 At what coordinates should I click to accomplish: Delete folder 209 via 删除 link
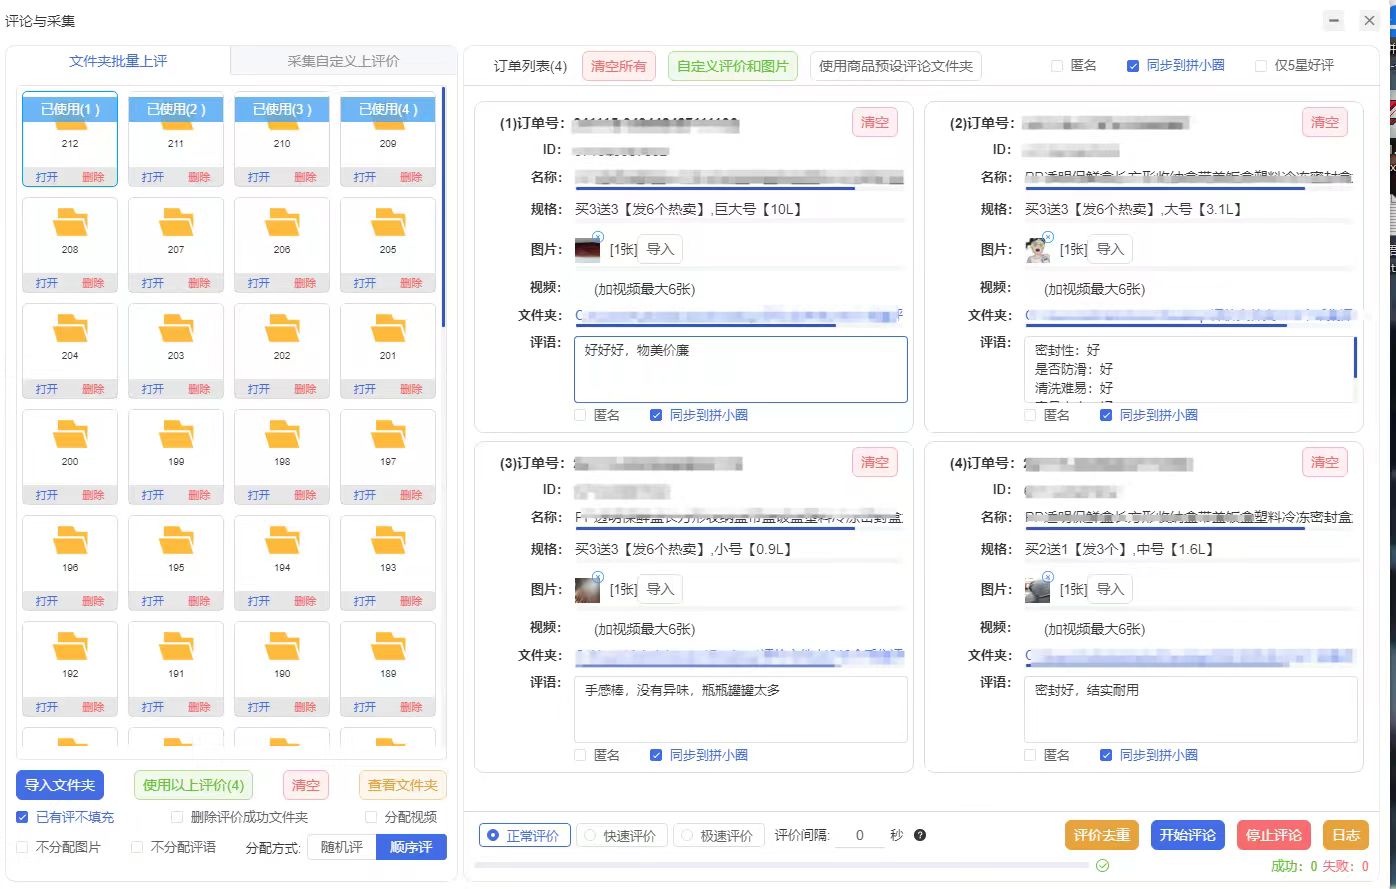coord(411,177)
